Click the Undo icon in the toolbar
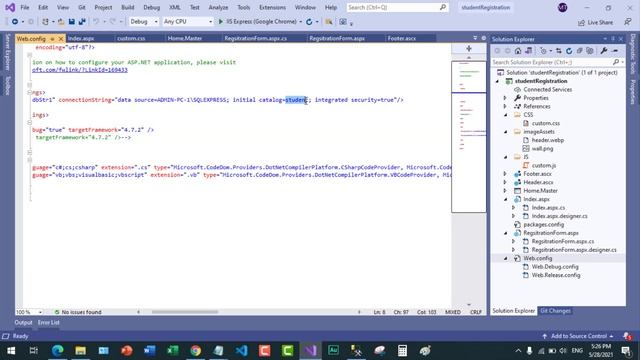640x360 pixels. tap(96, 22)
